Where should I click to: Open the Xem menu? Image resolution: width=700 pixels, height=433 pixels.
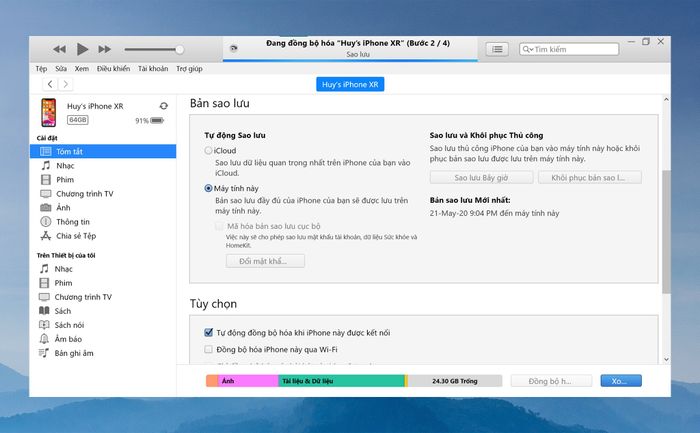(81, 68)
